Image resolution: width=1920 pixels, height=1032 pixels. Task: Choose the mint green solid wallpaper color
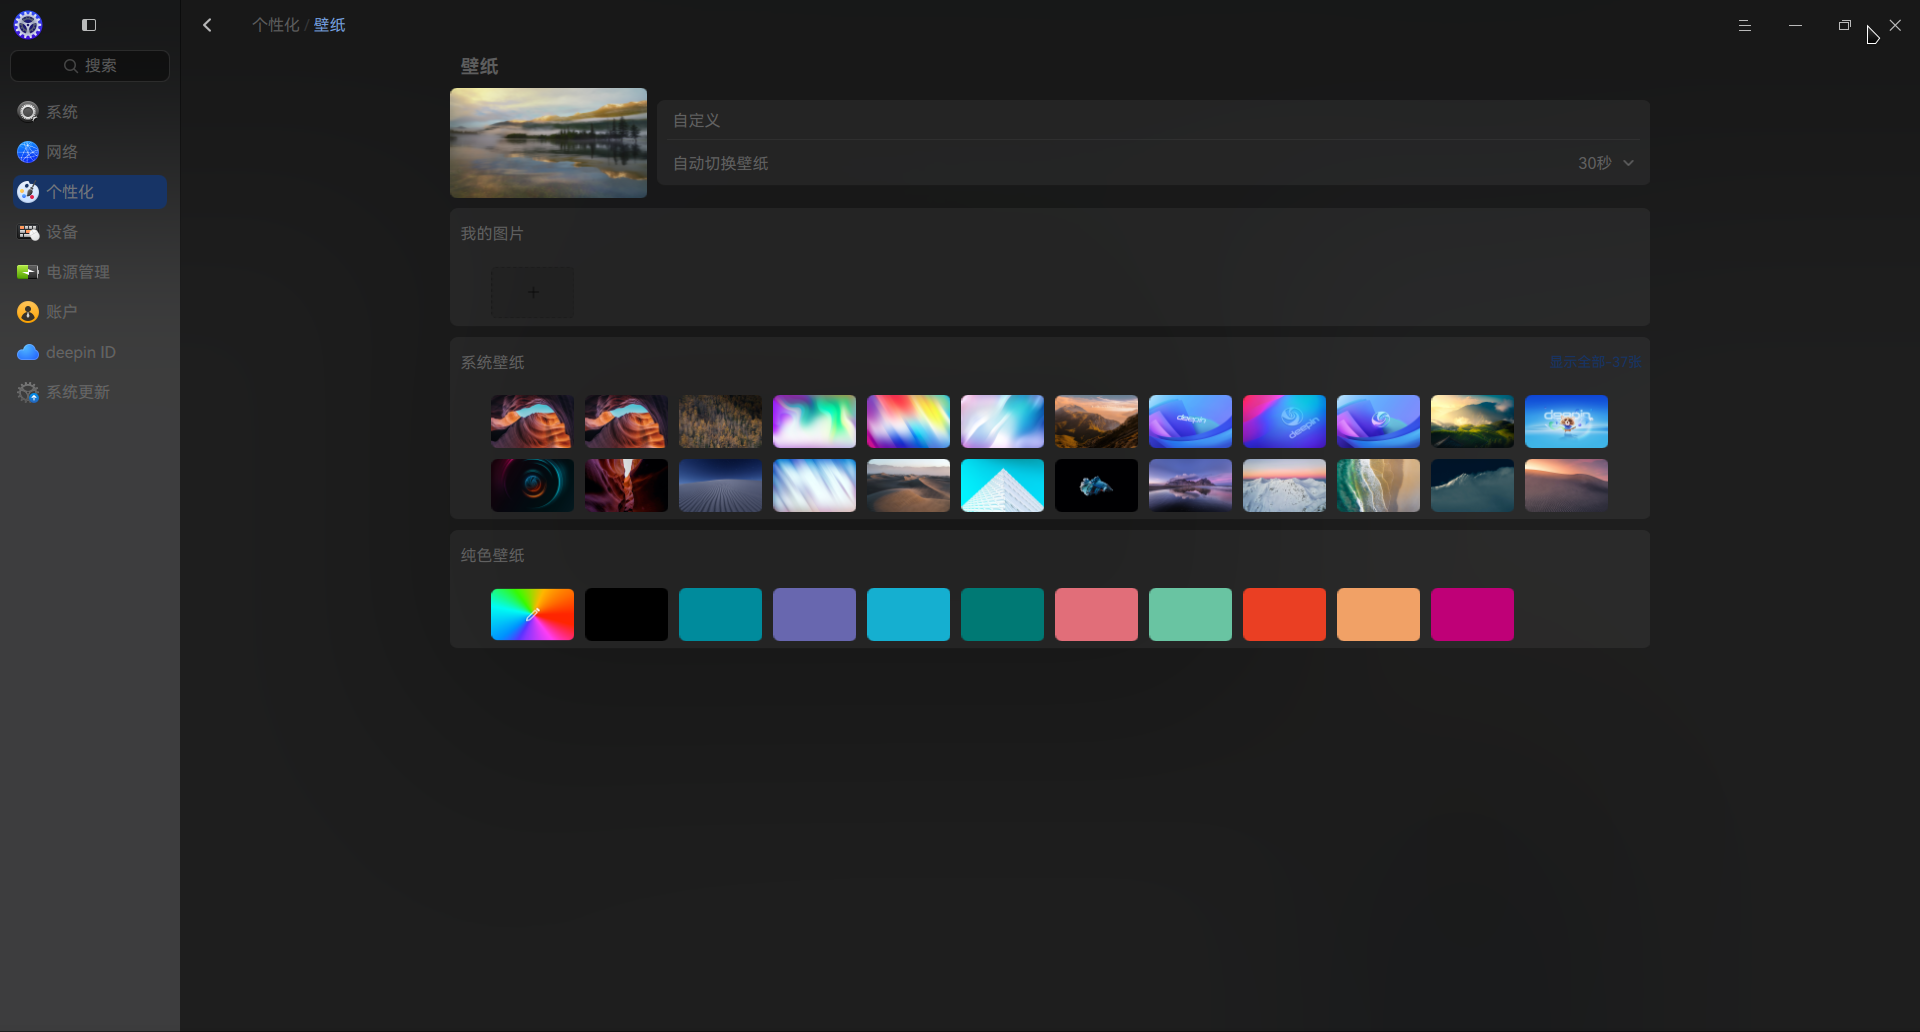(1190, 614)
